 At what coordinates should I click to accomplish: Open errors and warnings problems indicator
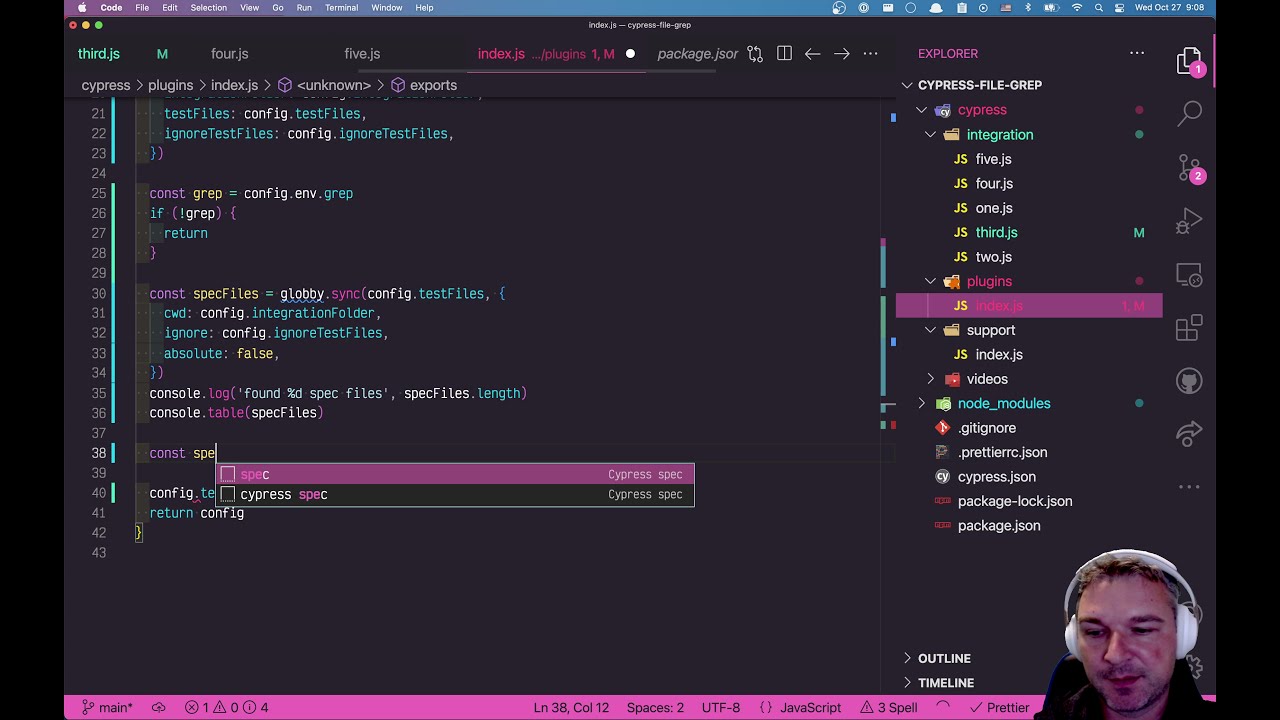pyautogui.click(x=229, y=707)
